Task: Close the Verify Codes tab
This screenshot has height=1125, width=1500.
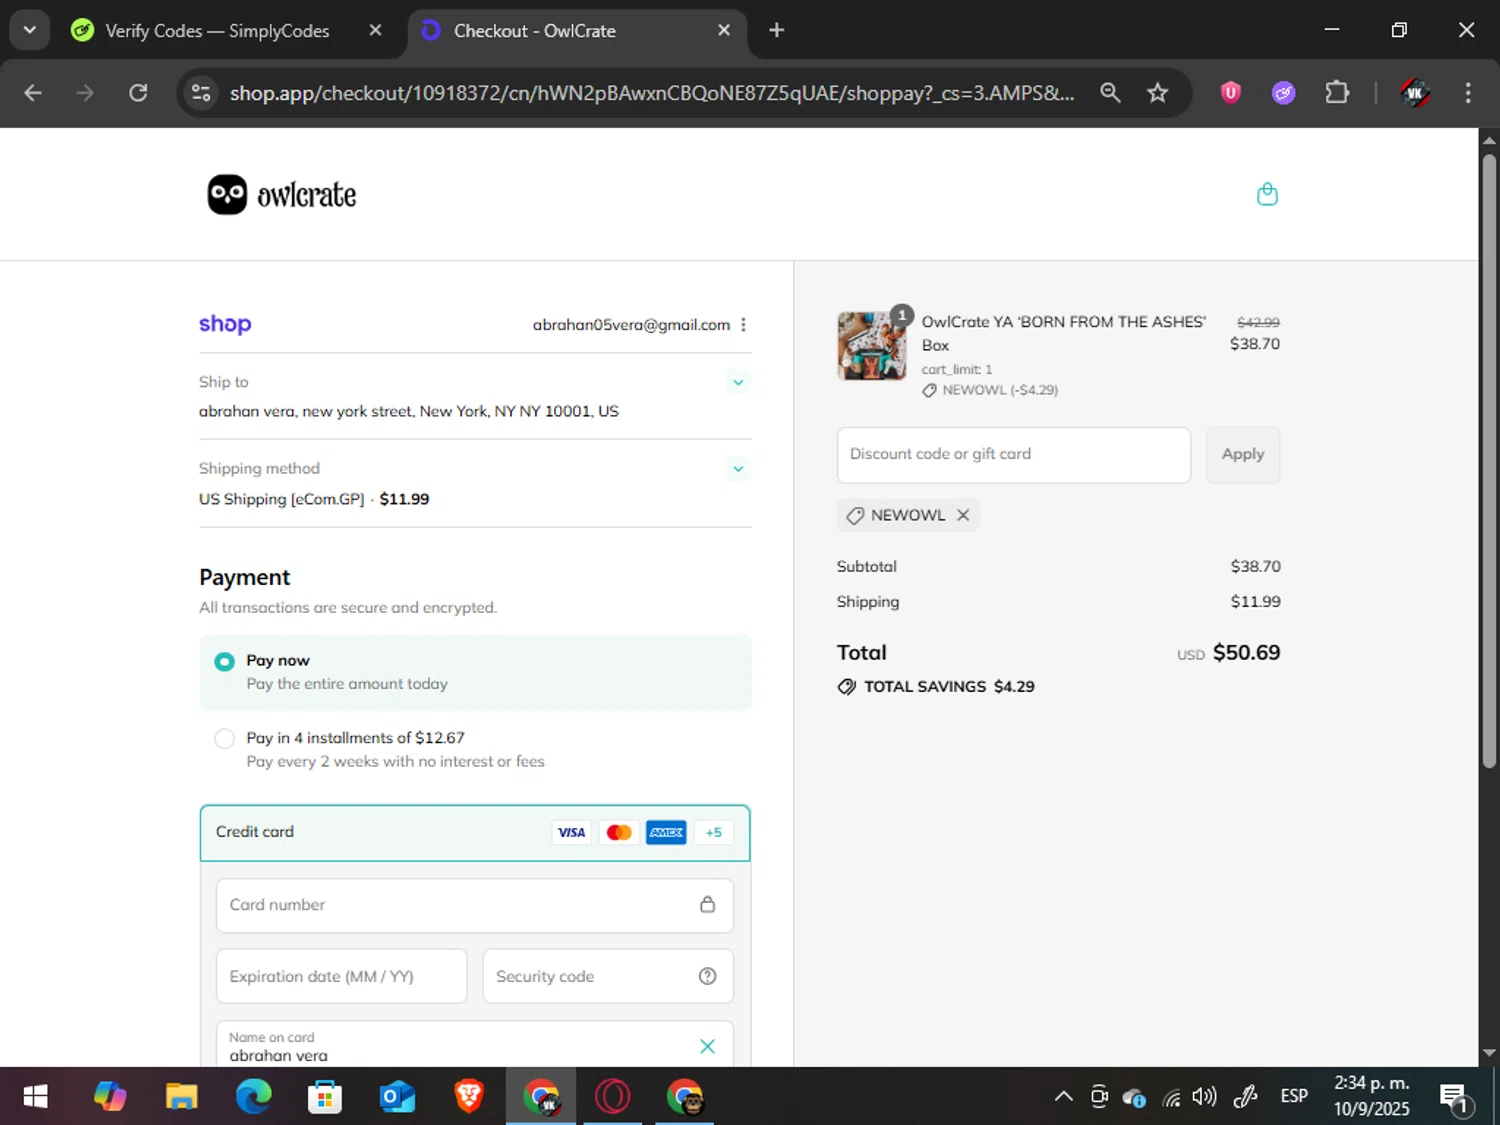Action: (x=375, y=30)
